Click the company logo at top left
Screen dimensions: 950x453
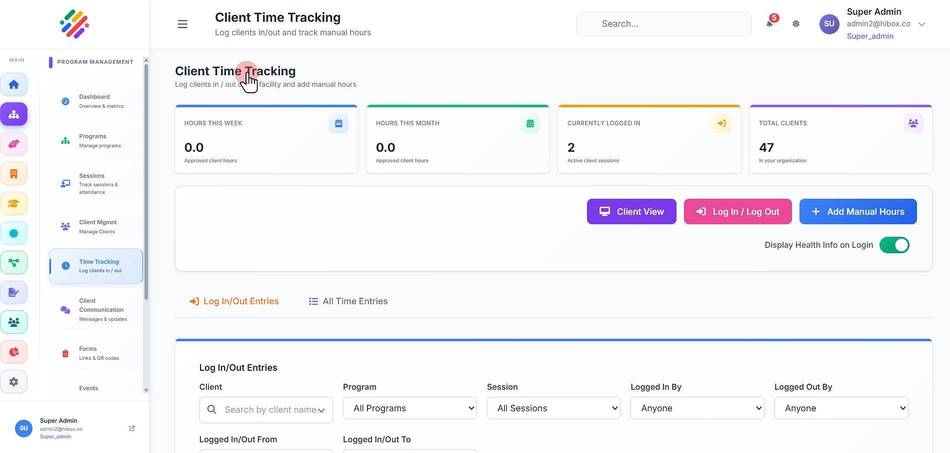click(75, 24)
